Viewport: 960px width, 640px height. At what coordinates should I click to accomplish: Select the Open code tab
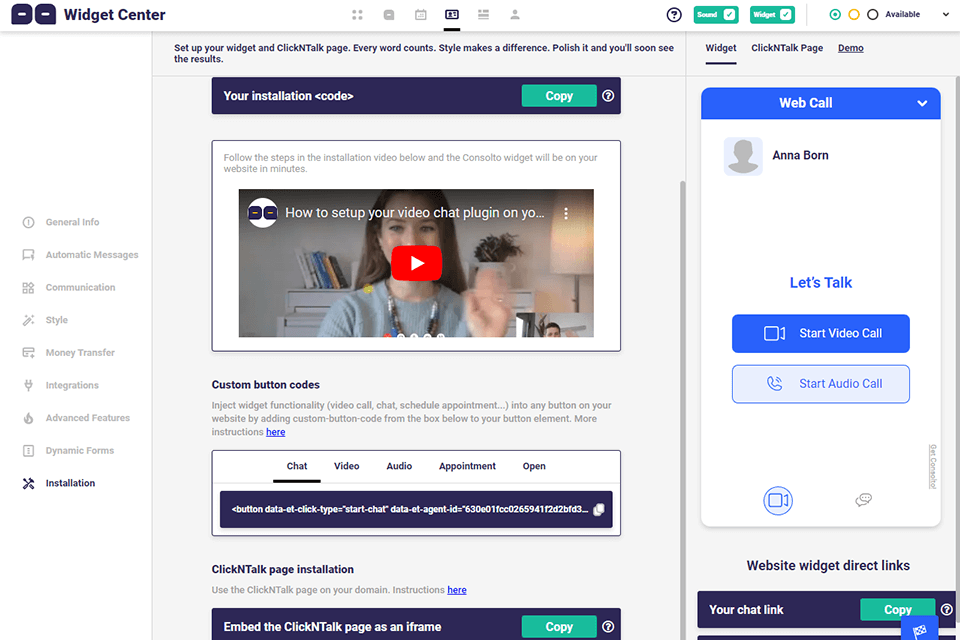[x=534, y=466]
